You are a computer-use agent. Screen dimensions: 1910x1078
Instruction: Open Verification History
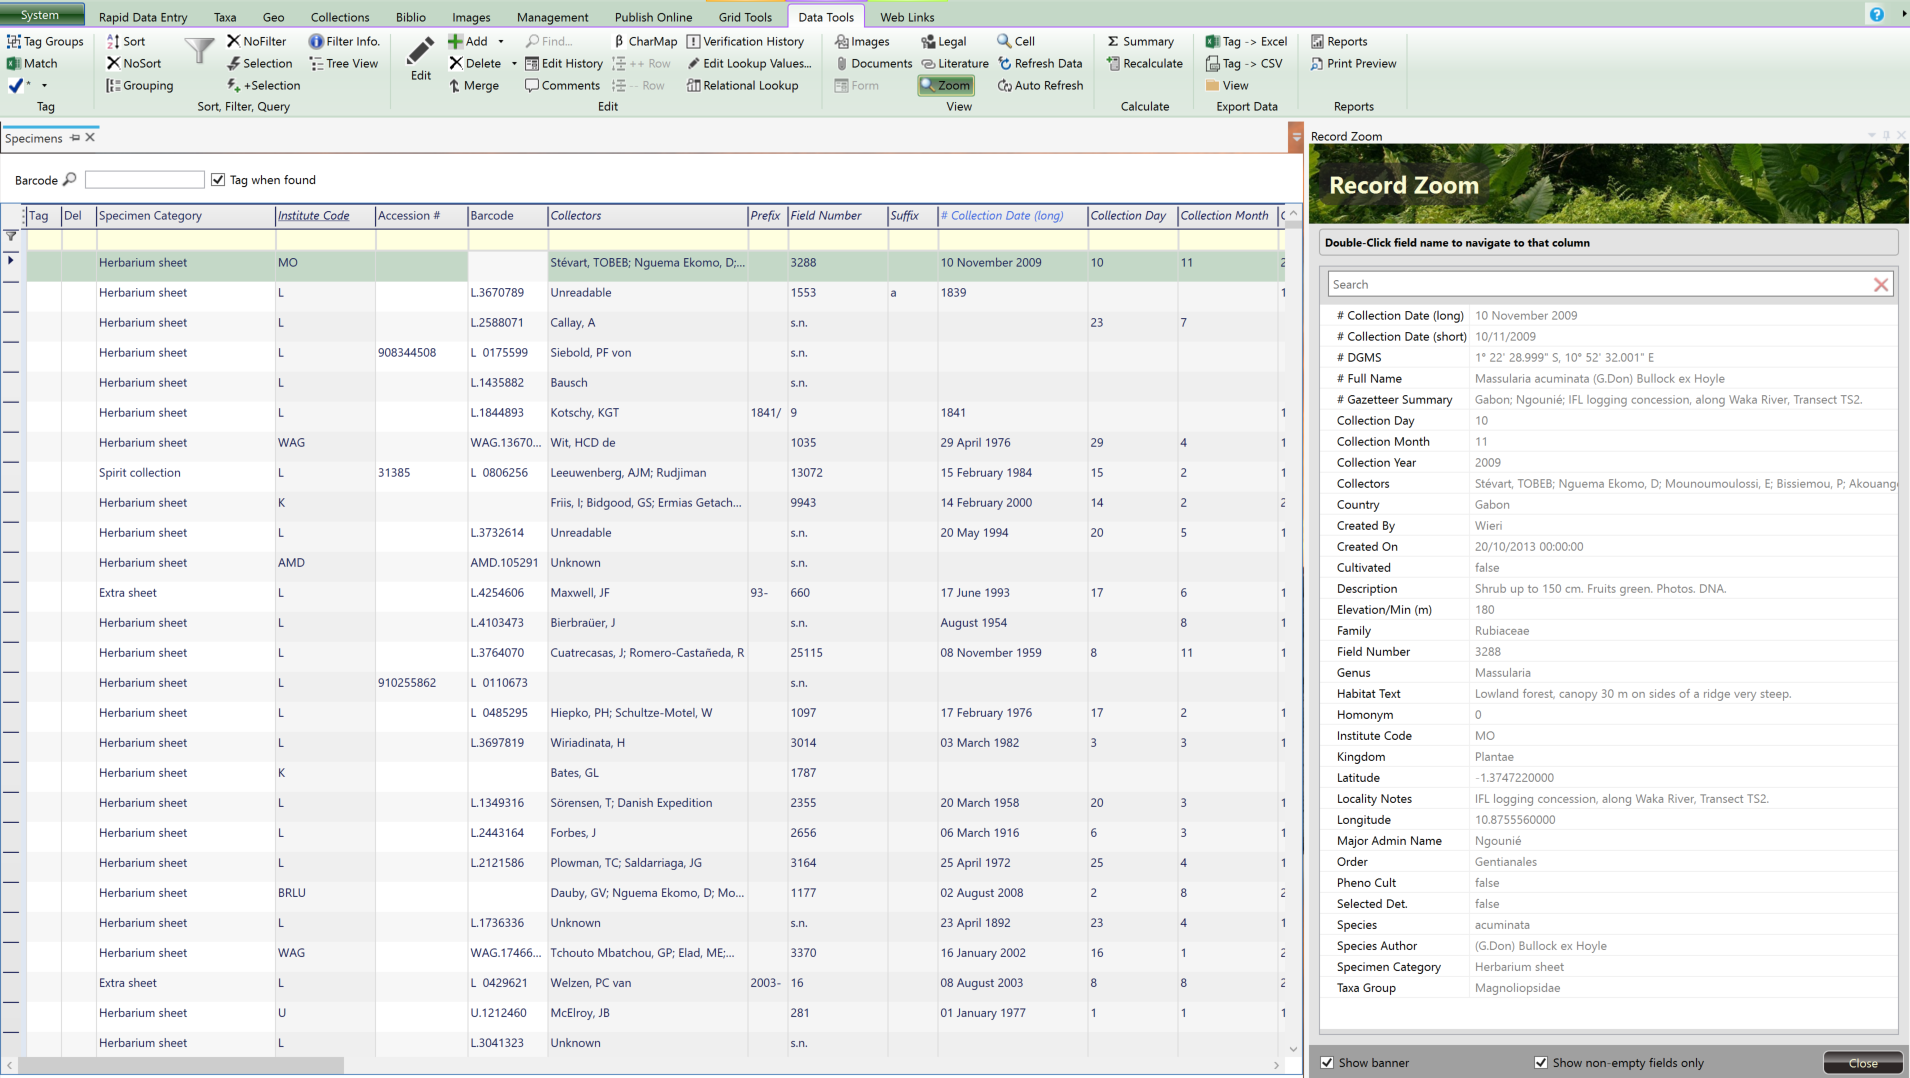[x=745, y=41]
